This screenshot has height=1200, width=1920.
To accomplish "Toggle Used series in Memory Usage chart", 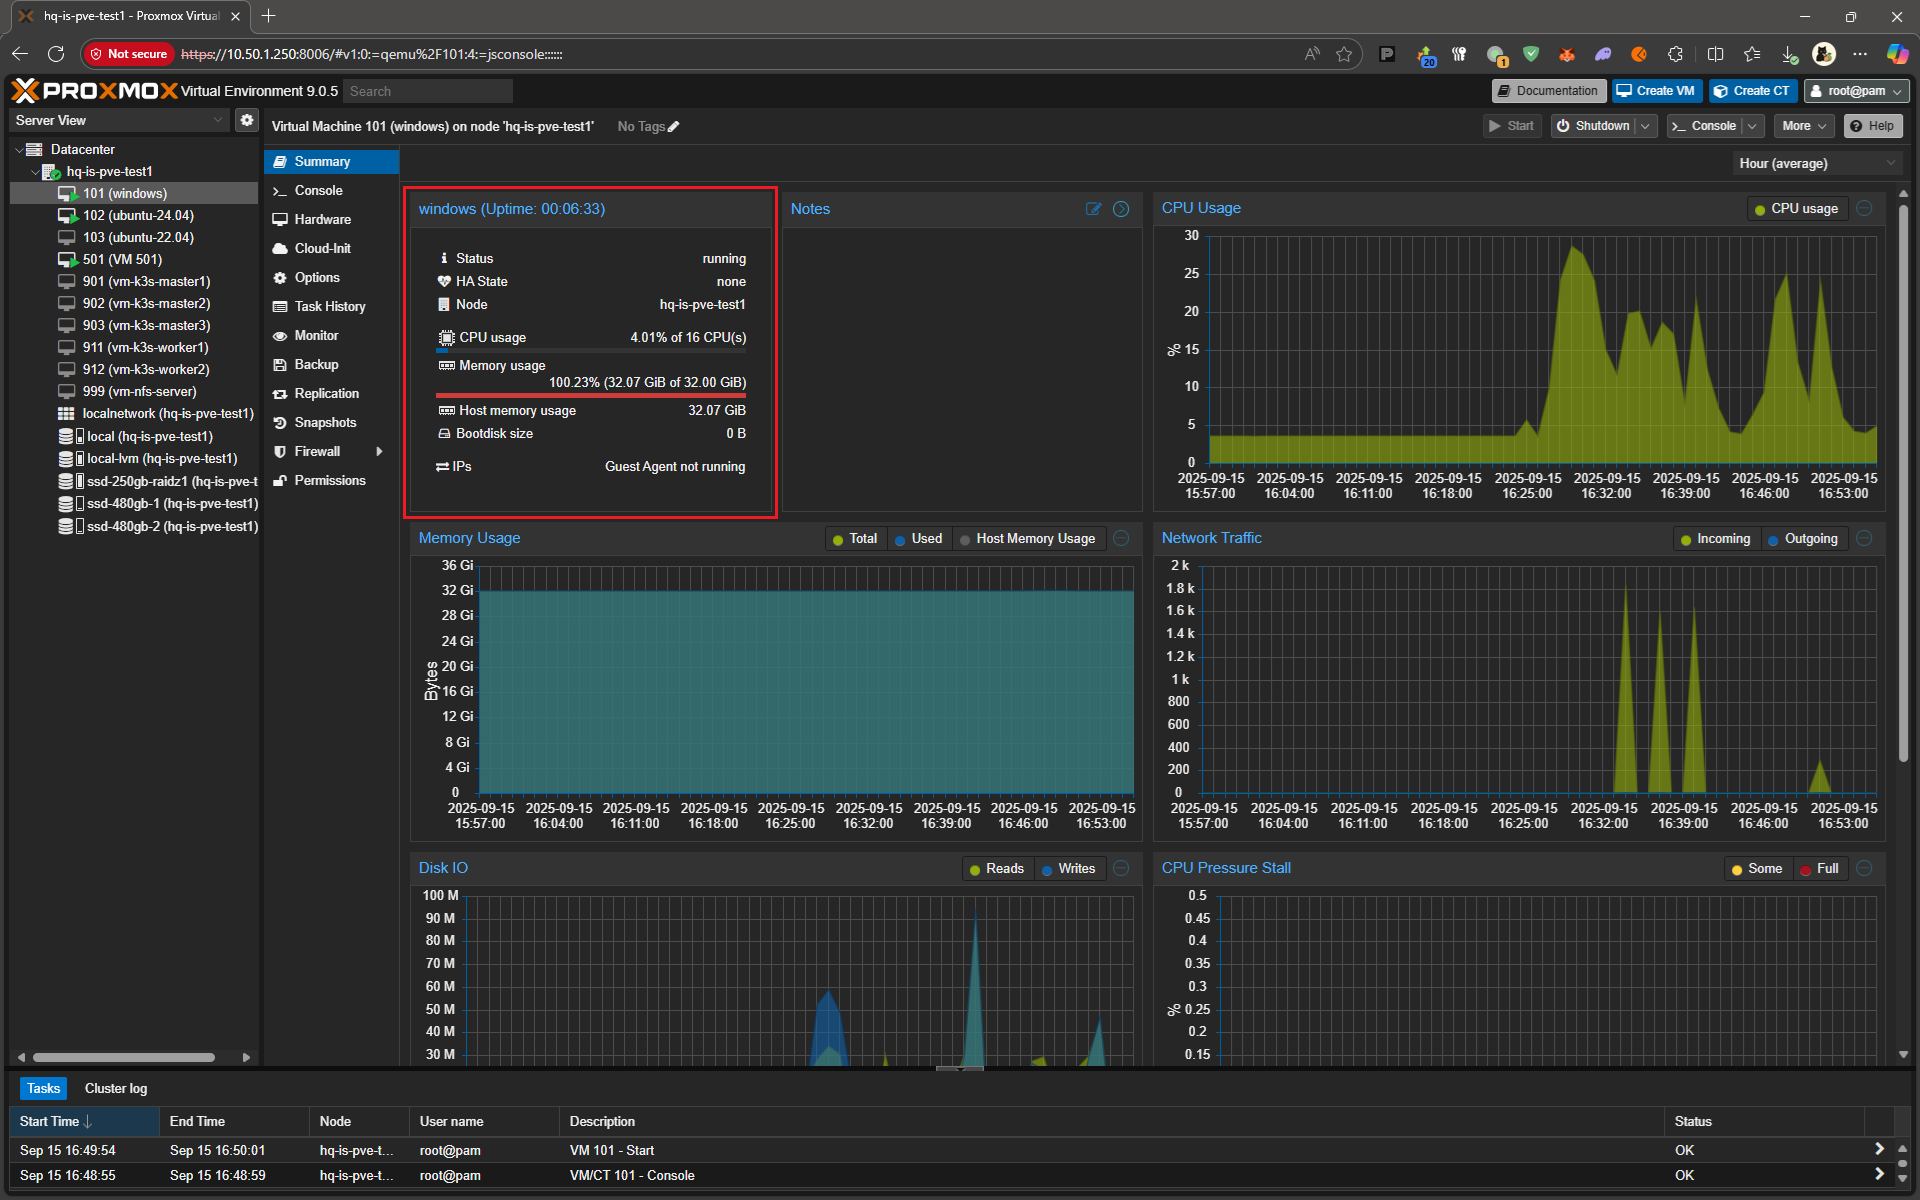I will click(x=918, y=539).
